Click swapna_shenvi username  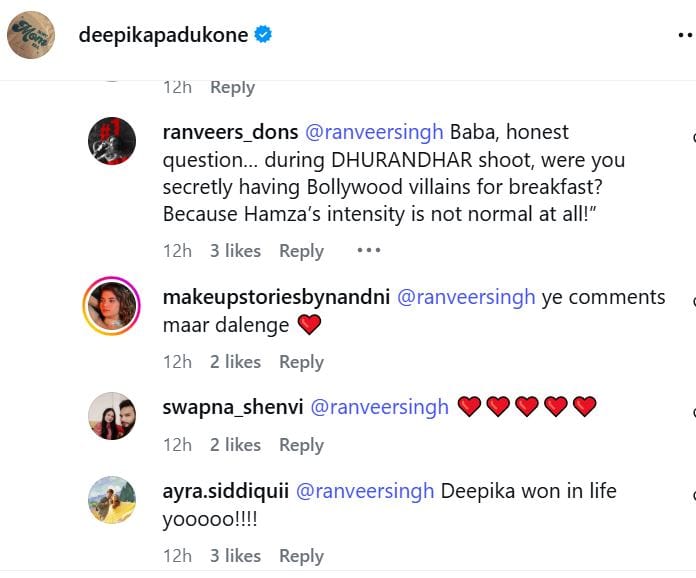coord(233,407)
